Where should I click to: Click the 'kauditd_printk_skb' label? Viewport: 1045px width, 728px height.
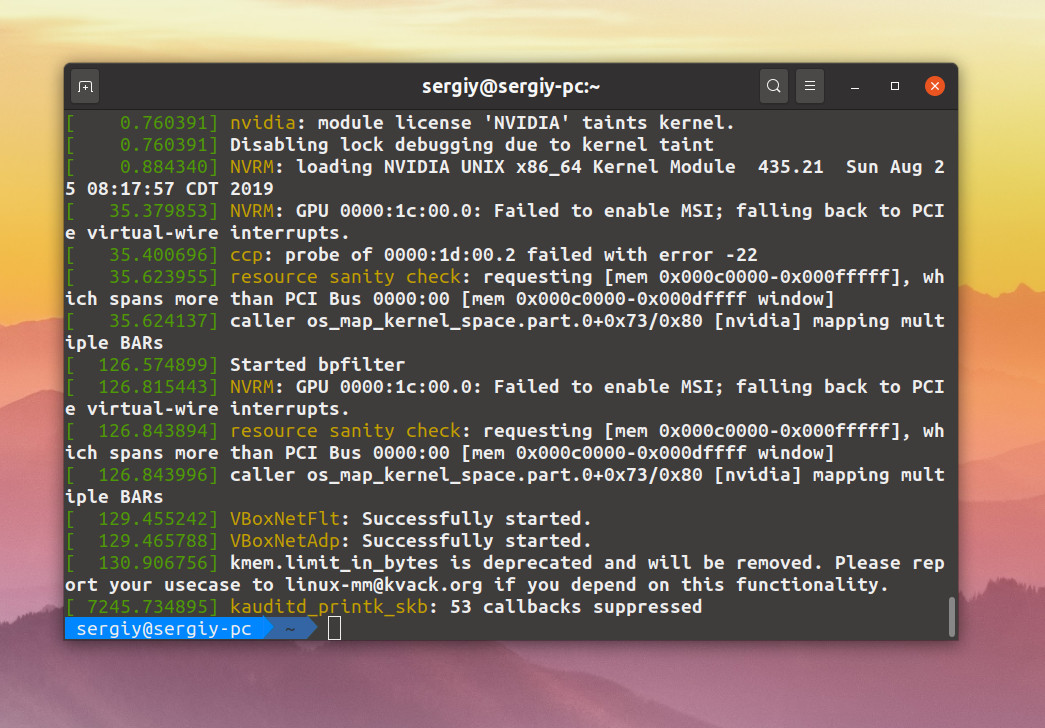tap(329, 607)
